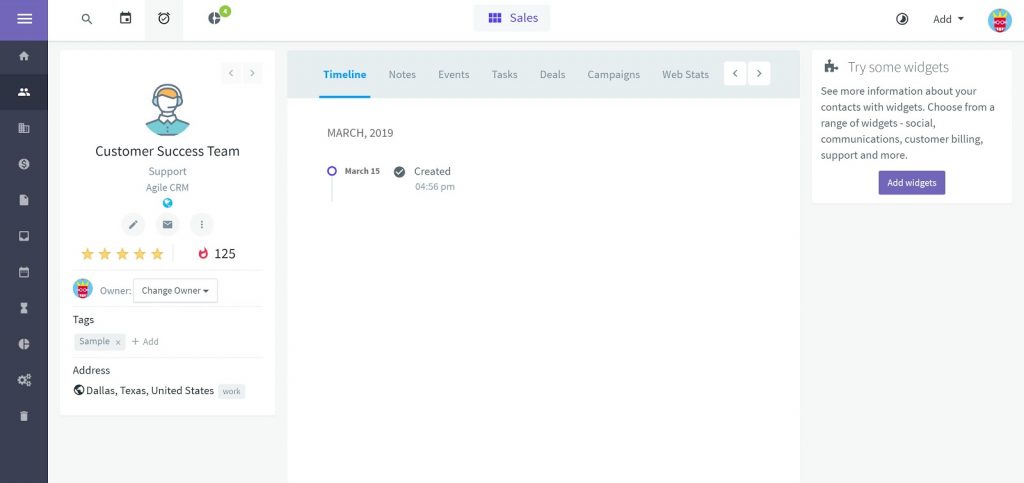Click the owner avatar image

click(83, 289)
